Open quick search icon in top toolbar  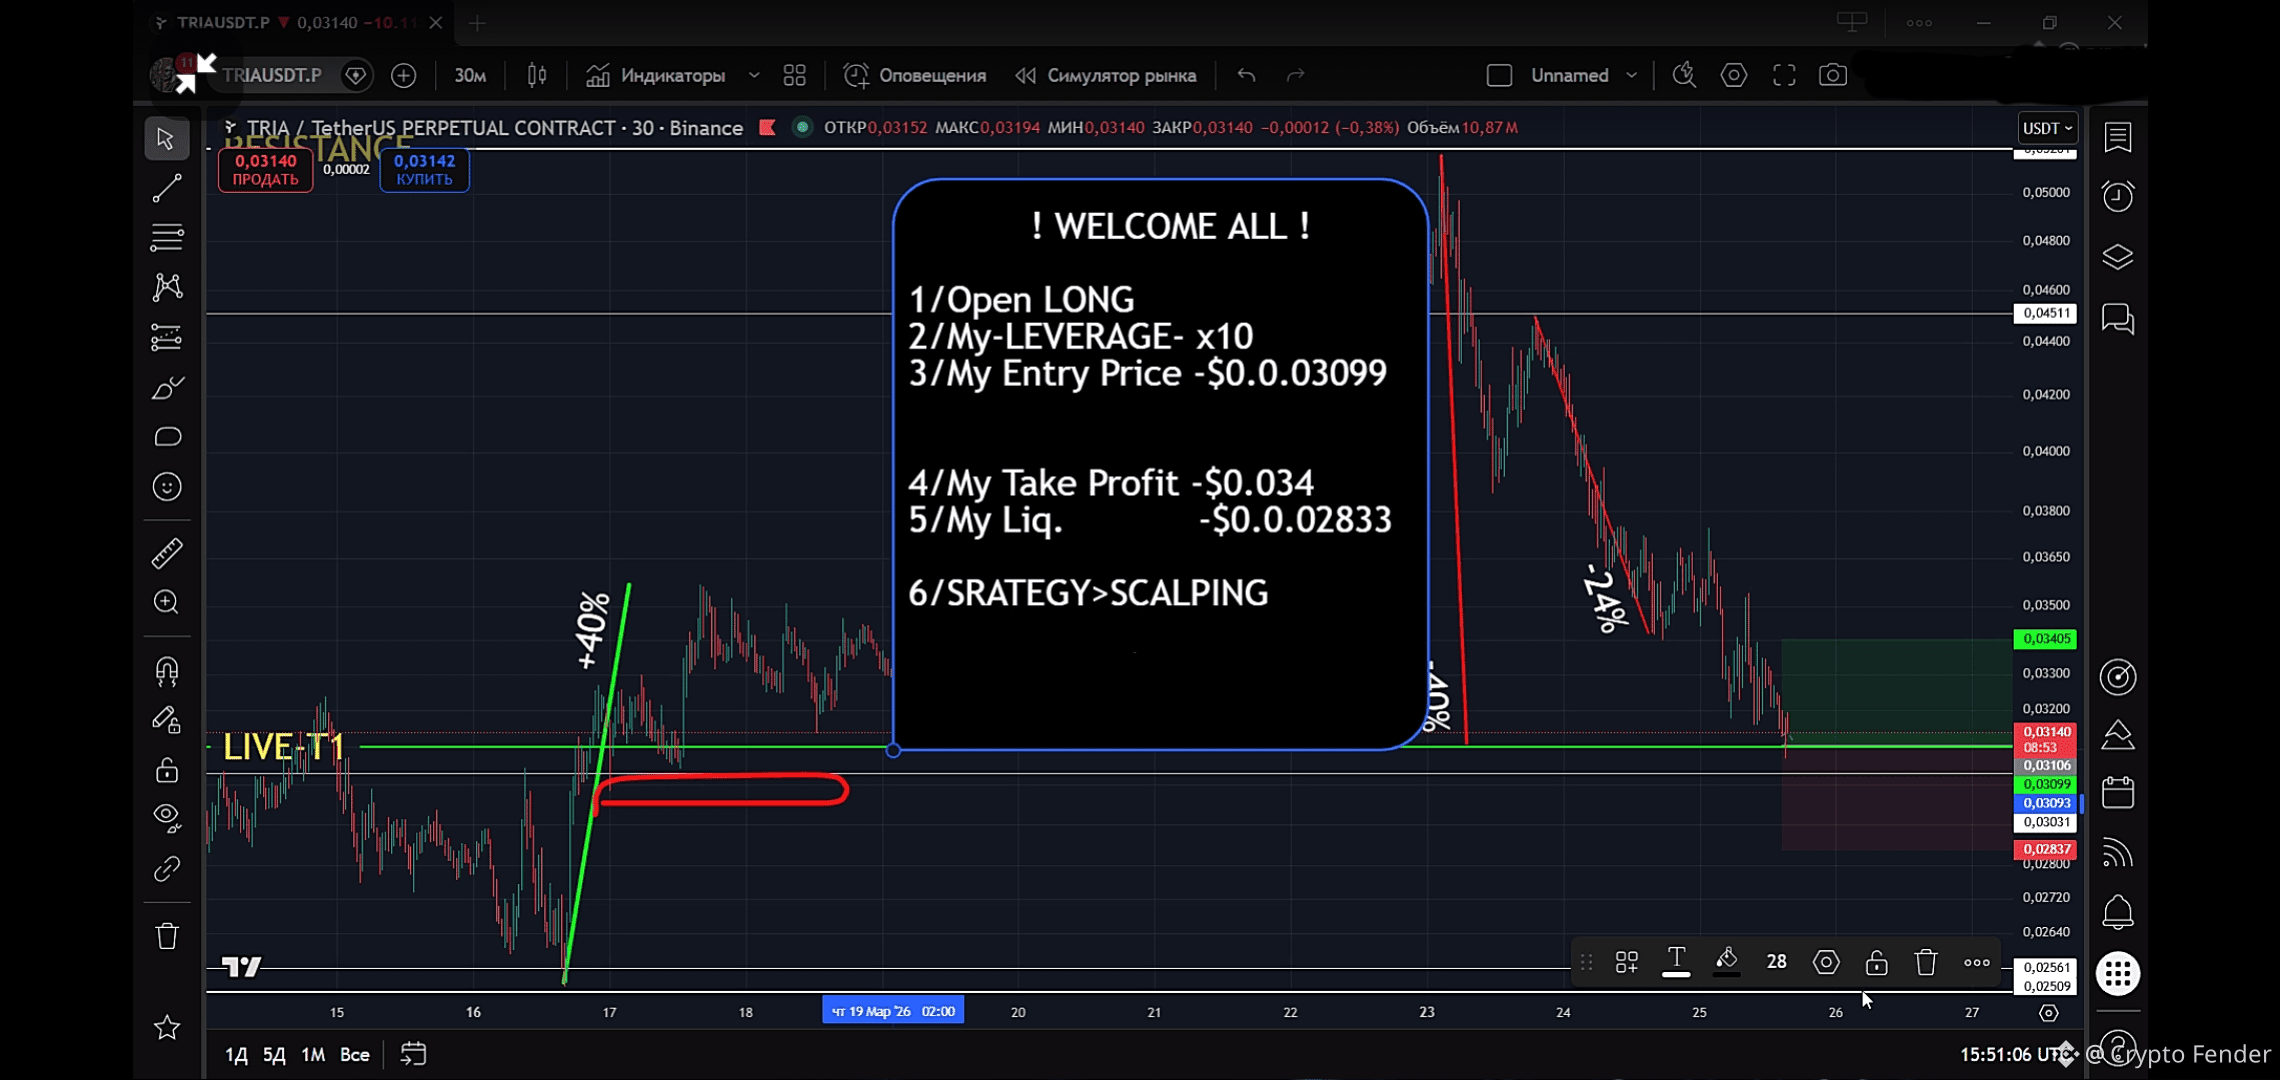(x=1684, y=75)
